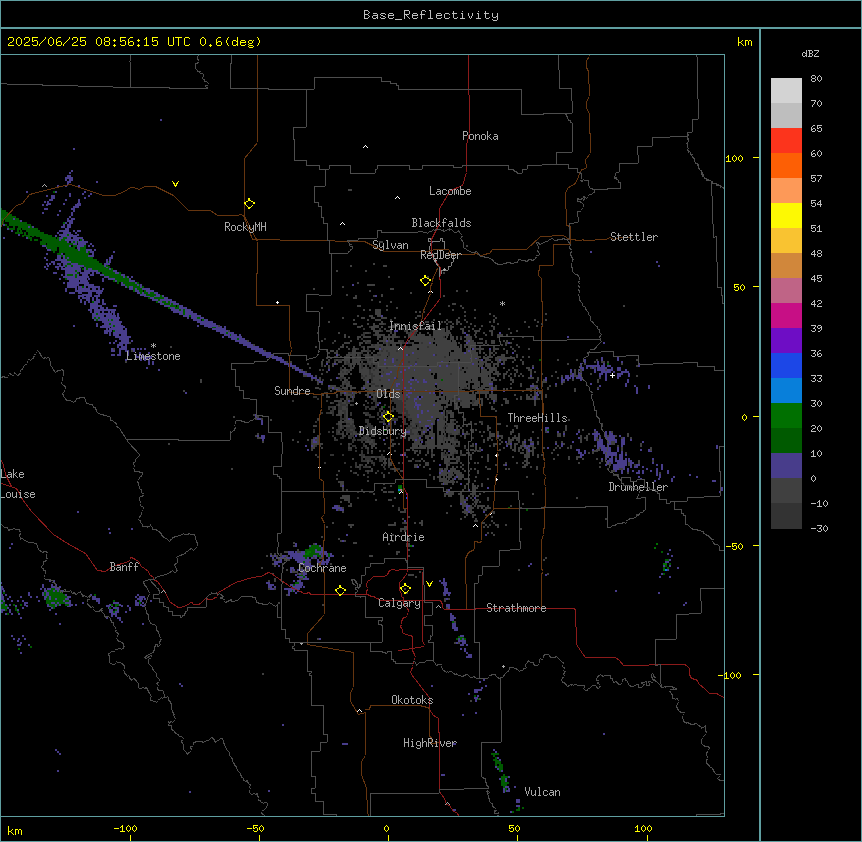
Task: Click the Didsbury town label
Action: [x=383, y=431]
